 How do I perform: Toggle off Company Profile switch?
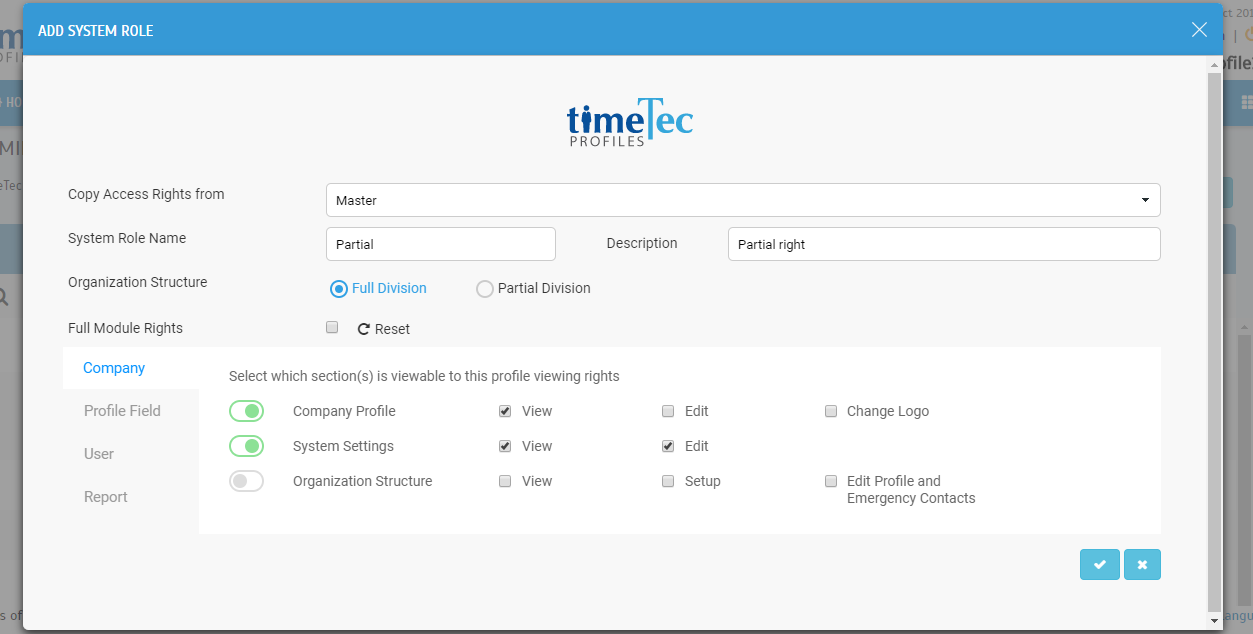tap(246, 411)
